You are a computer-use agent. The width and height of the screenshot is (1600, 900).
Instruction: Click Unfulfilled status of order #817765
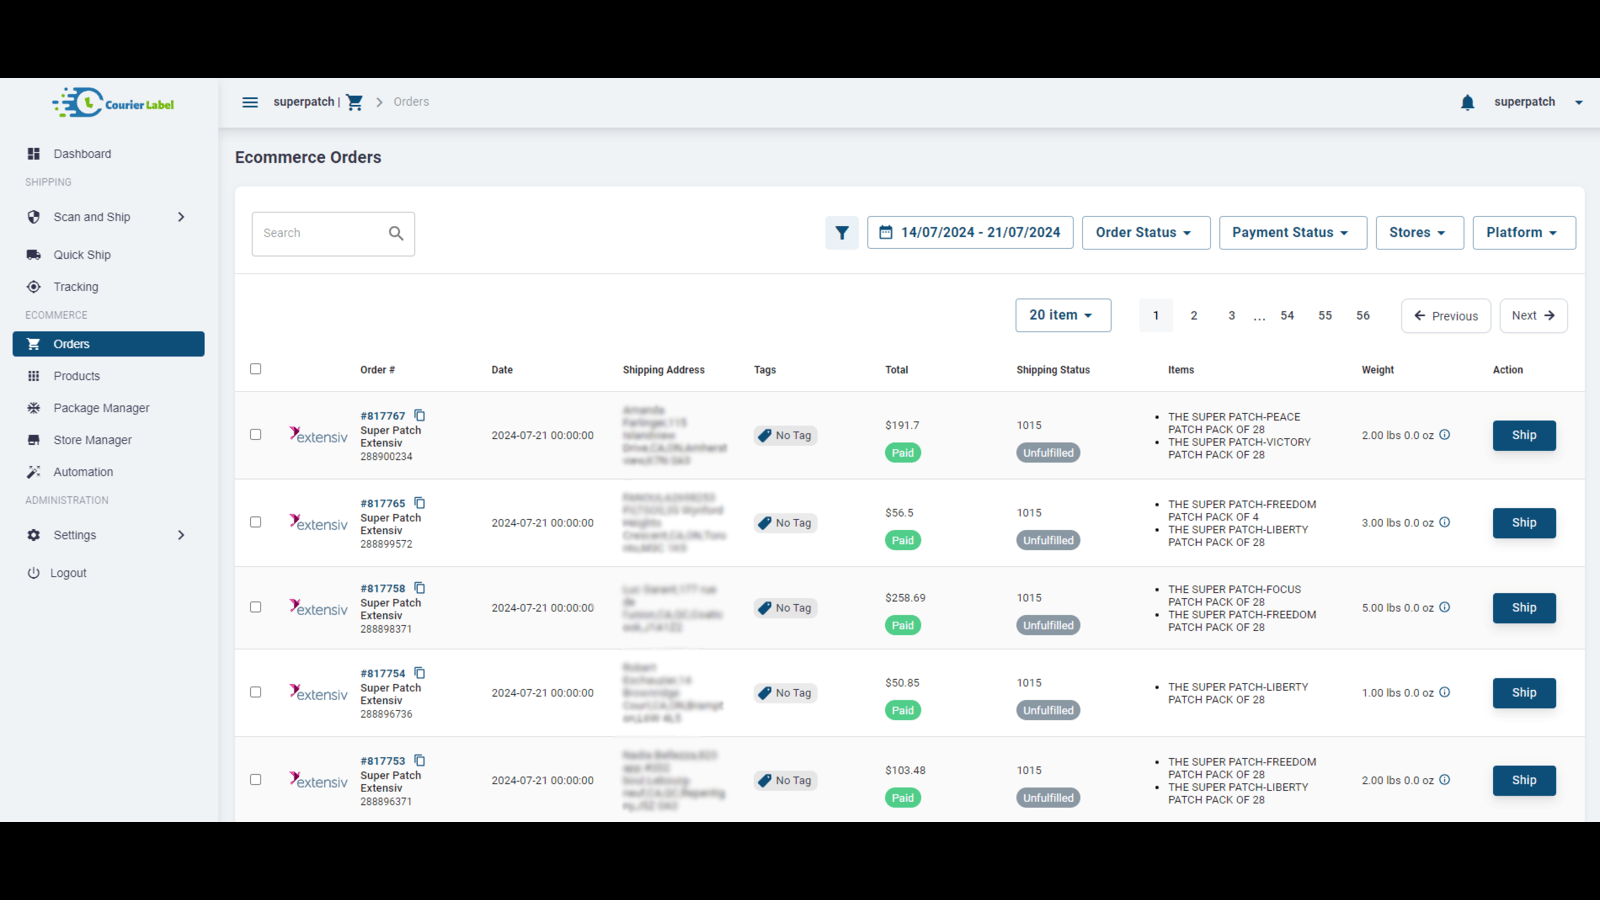[1048, 540]
